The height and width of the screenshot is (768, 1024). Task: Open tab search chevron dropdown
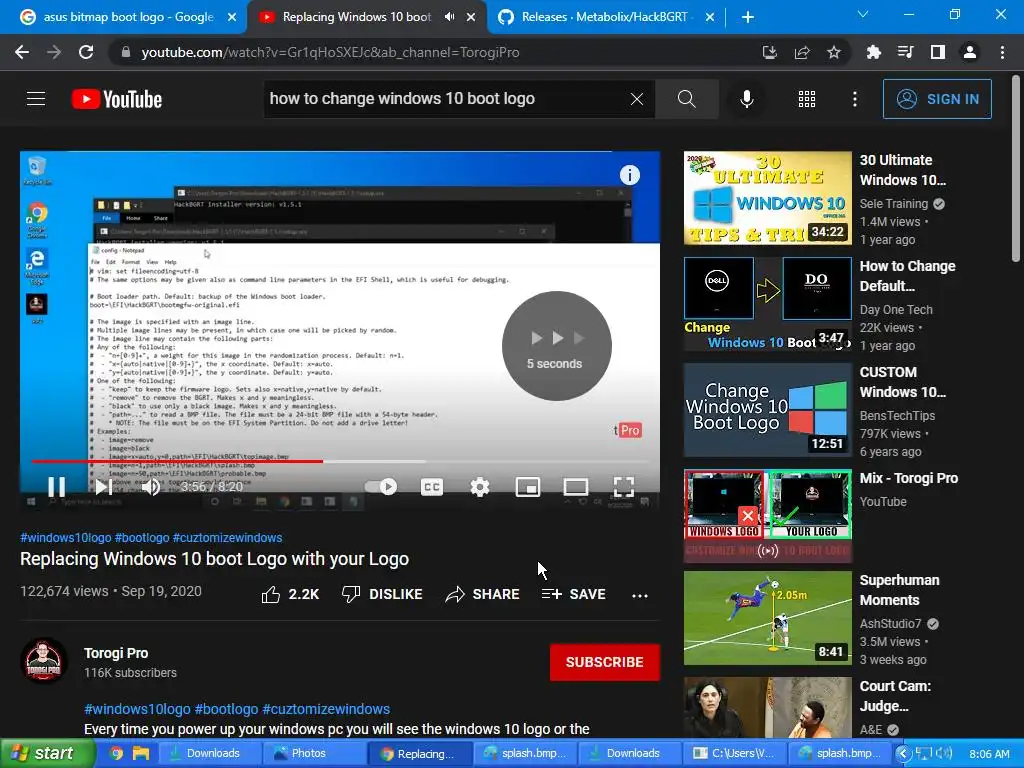tap(863, 14)
